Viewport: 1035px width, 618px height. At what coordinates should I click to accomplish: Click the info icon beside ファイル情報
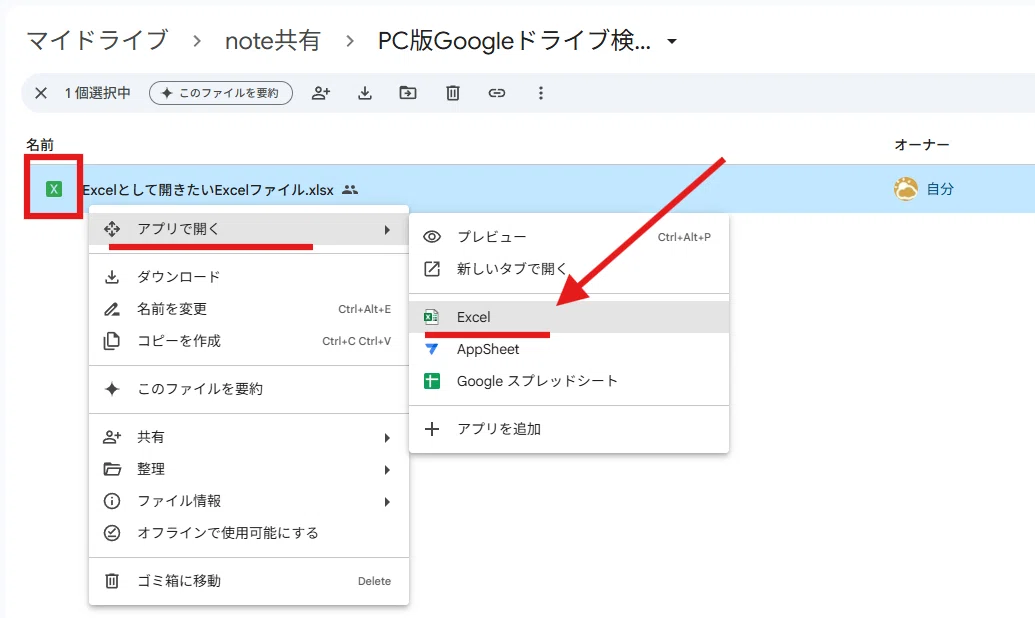point(112,501)
